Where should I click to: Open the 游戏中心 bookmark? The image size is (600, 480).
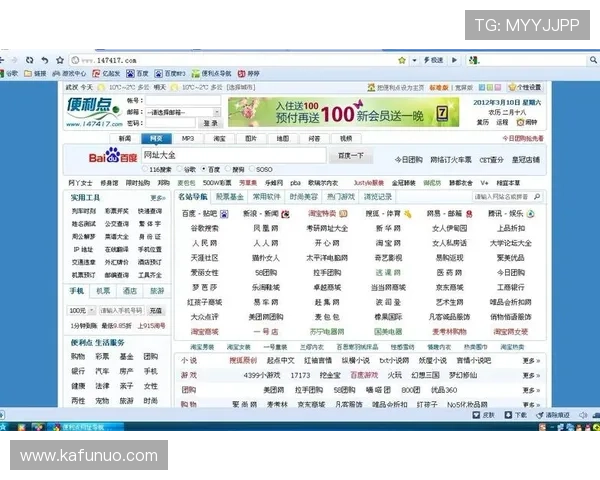[x=69, y=73]
